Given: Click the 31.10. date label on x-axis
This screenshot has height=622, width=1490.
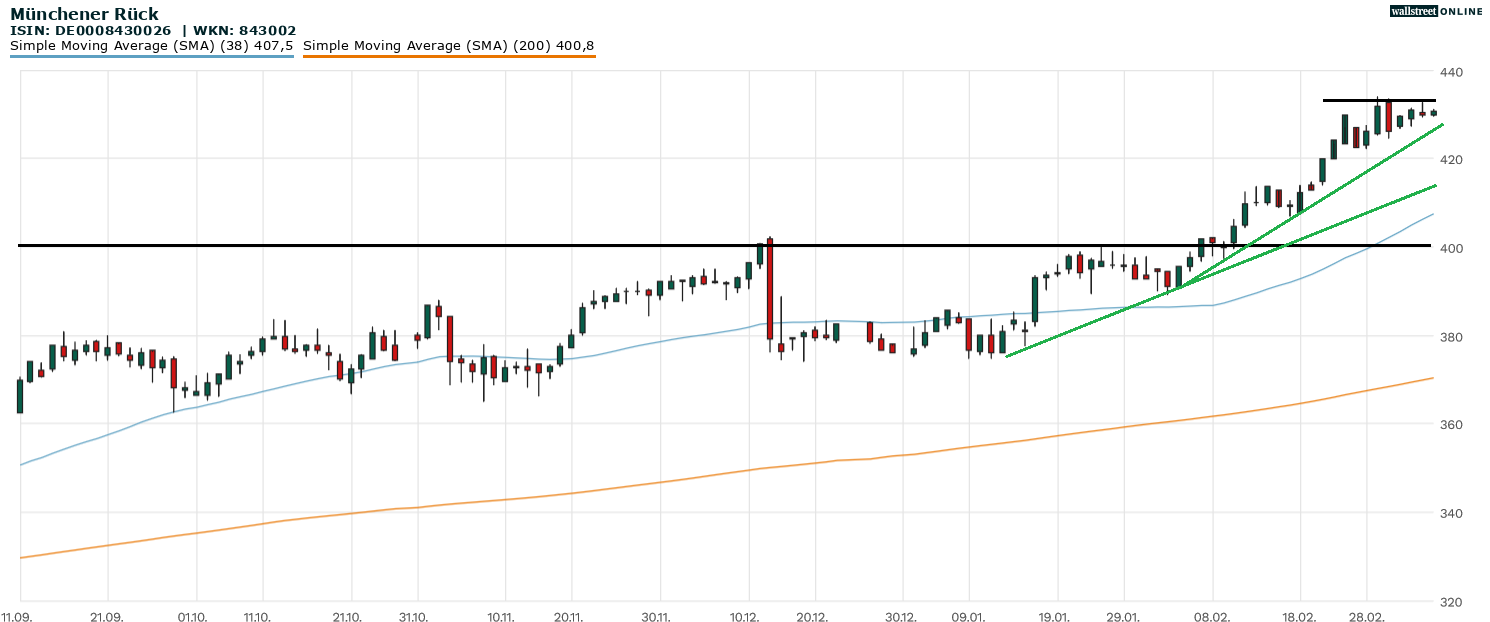Looking at the screenshot, I should tap(414, 617).
